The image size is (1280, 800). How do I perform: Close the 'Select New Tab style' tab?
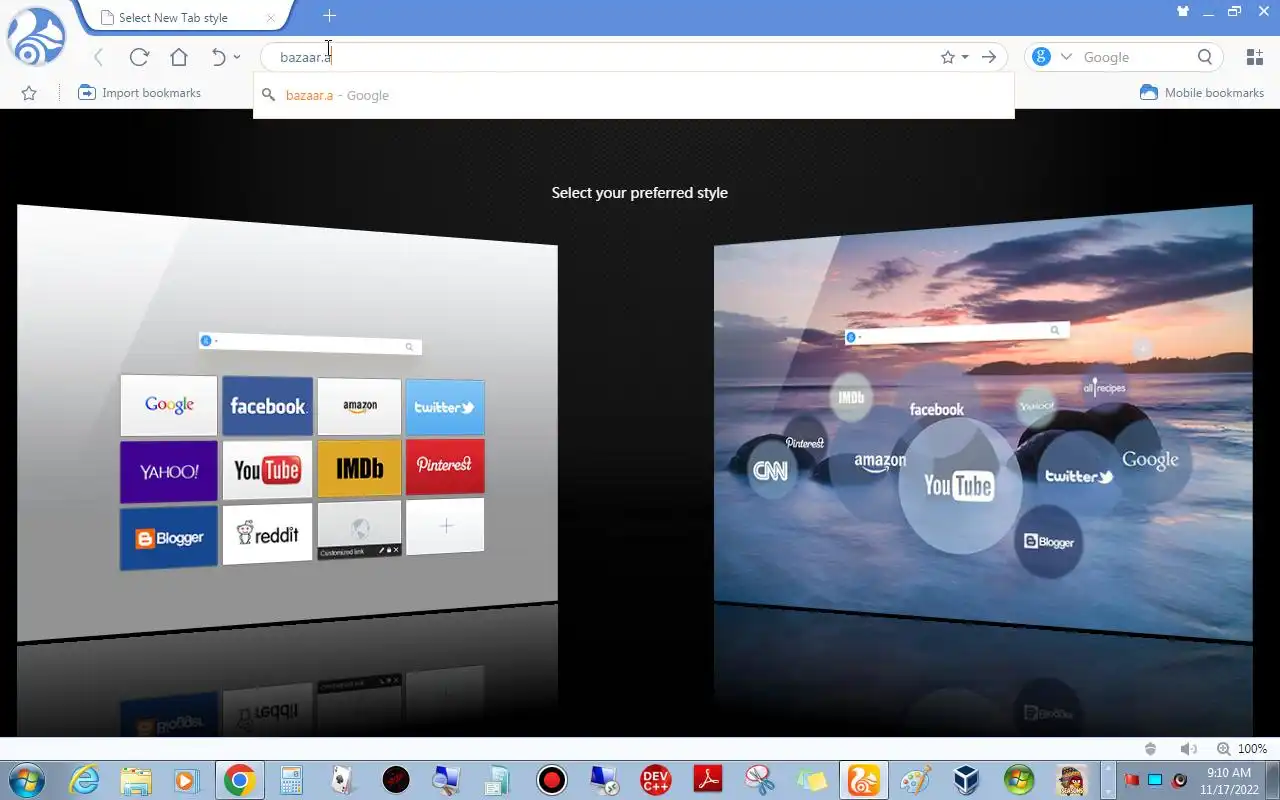pos(271,18)
